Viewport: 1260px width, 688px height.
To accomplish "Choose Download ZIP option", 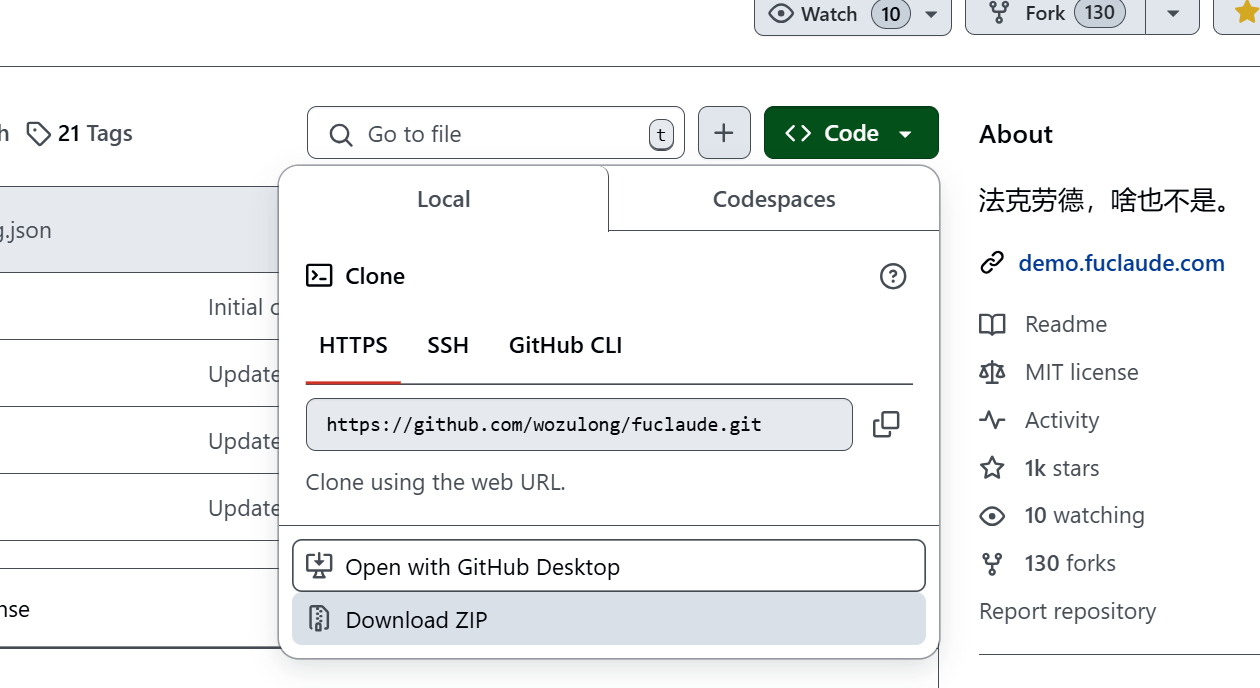I will click(x=609, y=619).
